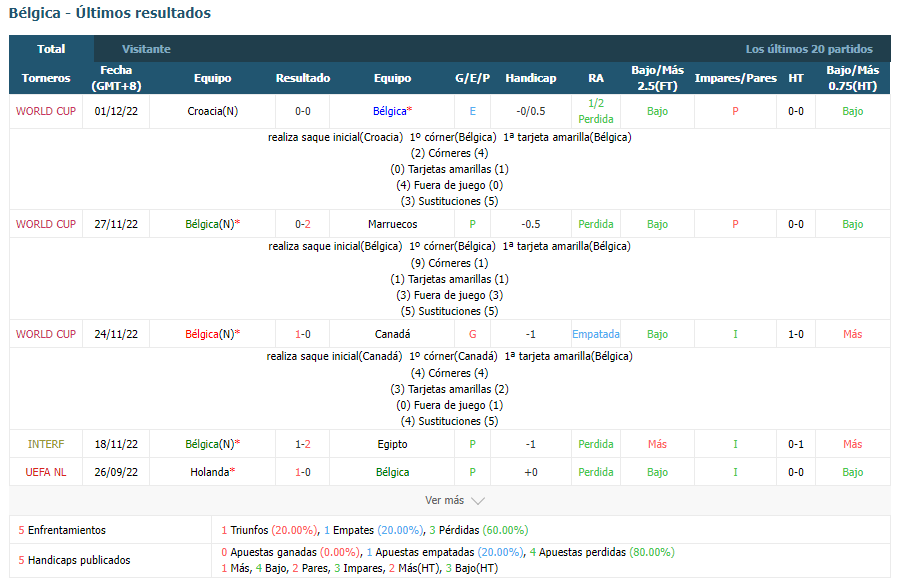Viewport: 900px width, 586px height.
Task: Click Bélgica - Últimos resultados heading
Action: point(110,13)
